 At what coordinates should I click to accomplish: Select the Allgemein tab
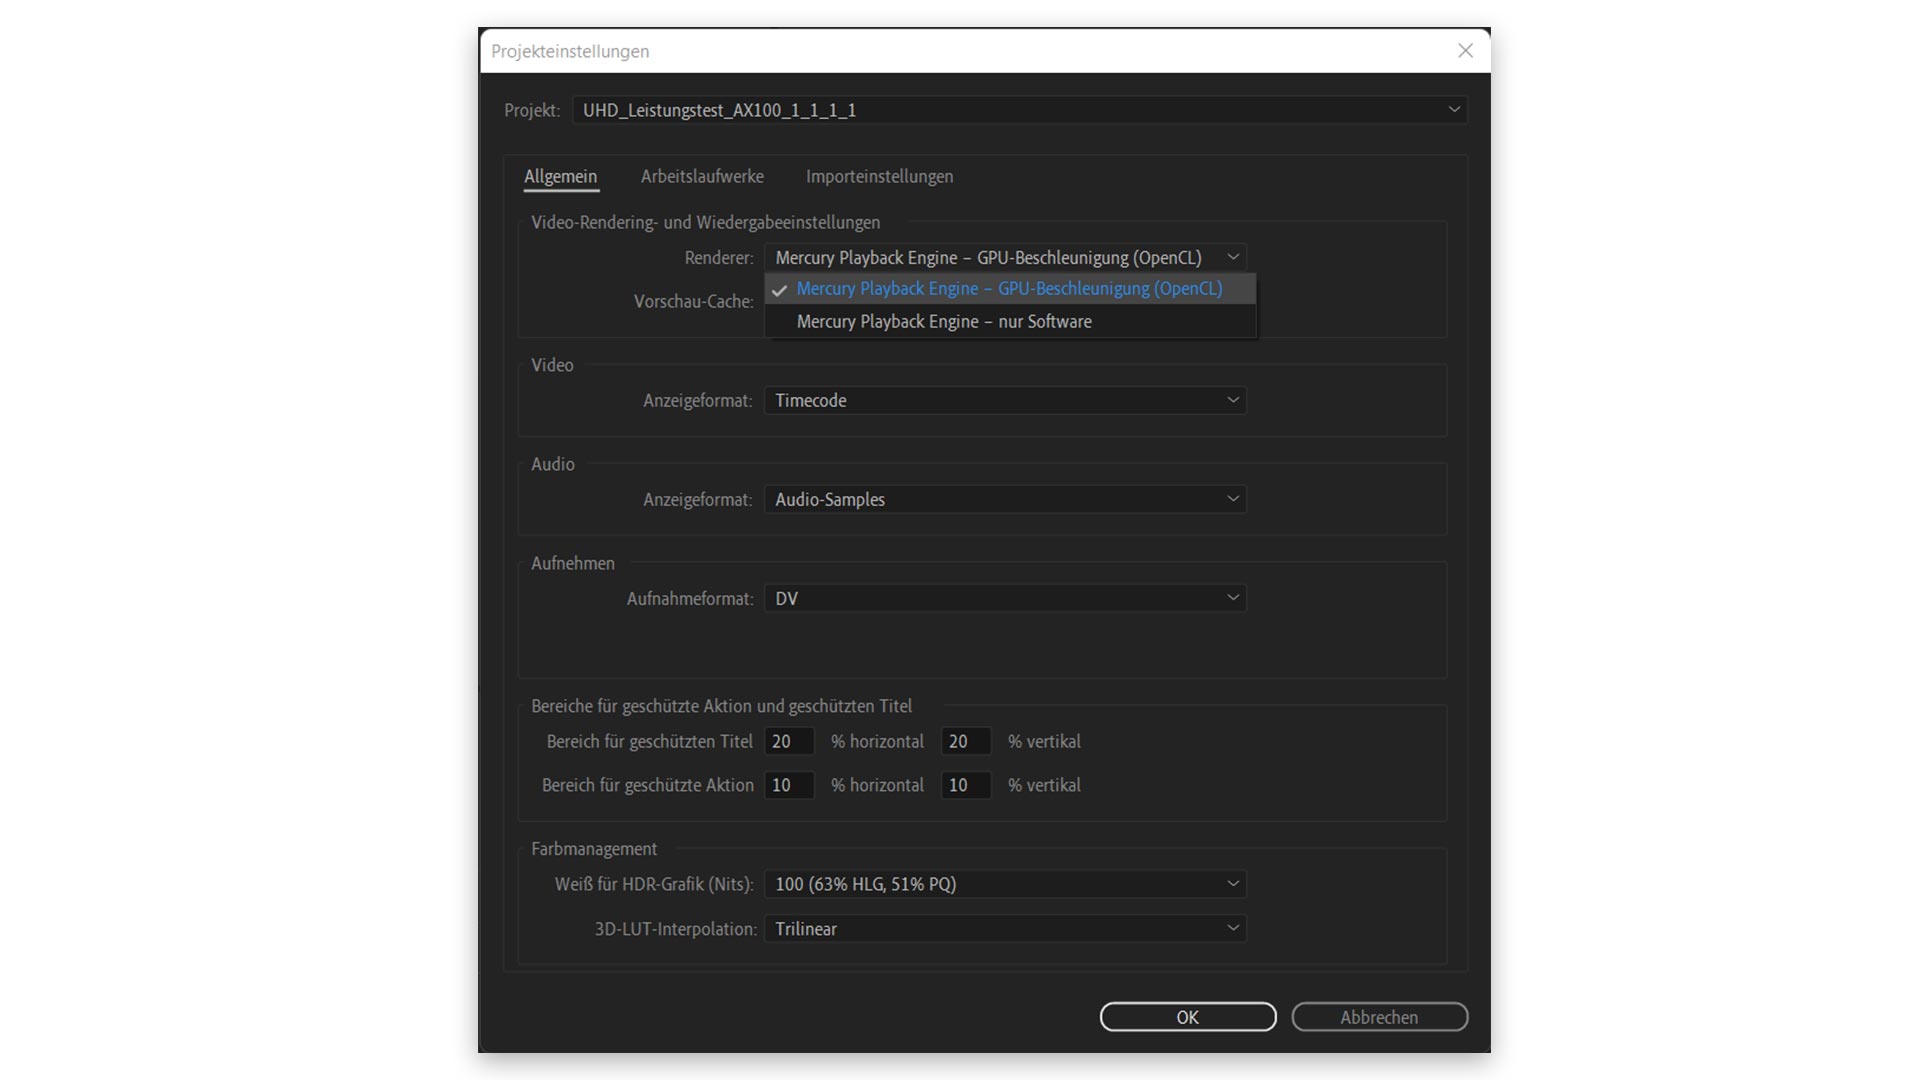560,176
